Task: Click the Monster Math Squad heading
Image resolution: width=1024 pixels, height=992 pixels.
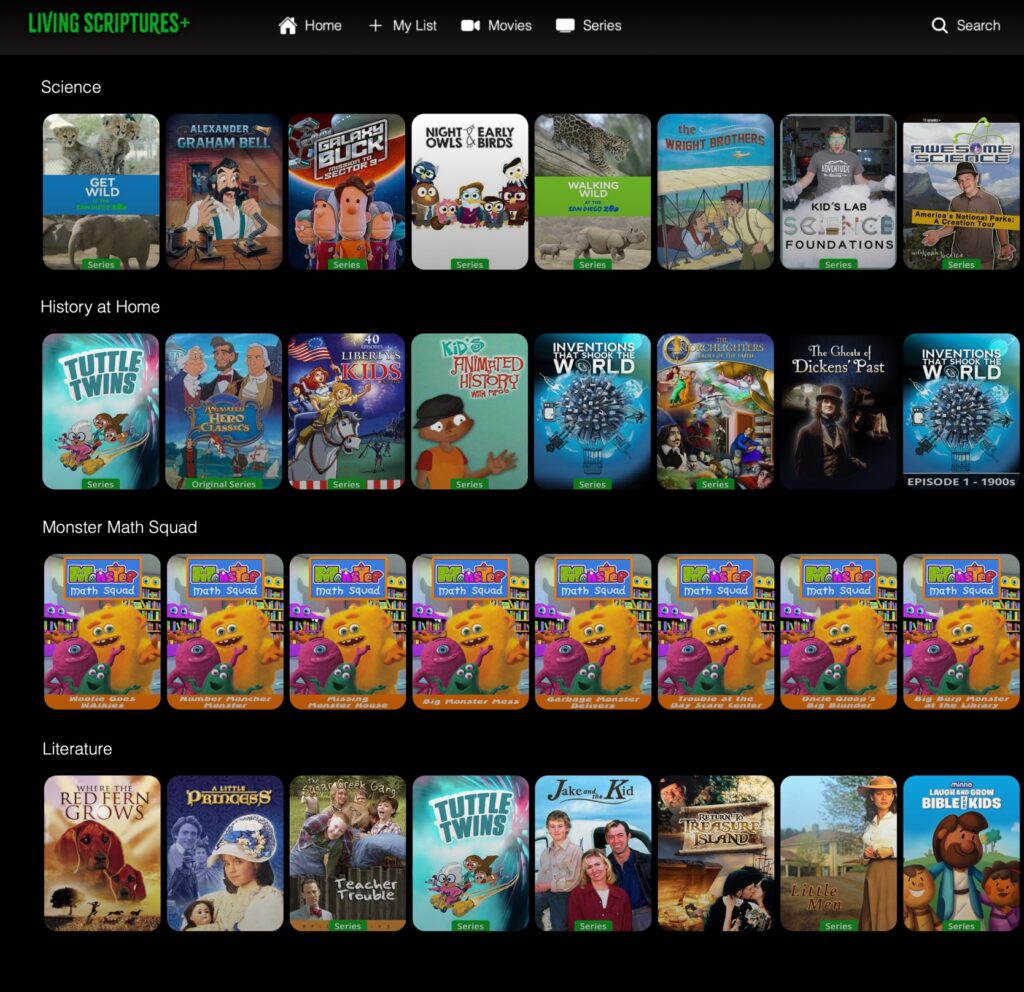Action: [x=120, y=527]
